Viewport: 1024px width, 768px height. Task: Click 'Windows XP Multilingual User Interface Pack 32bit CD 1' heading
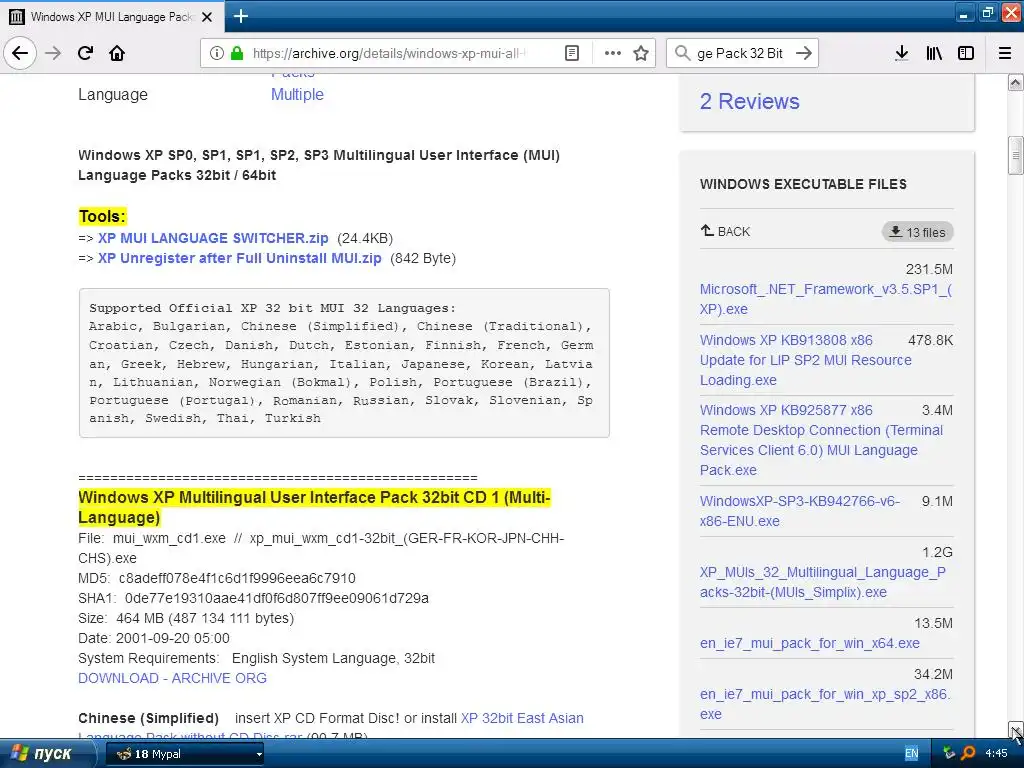pyautogui.click(x=314, y=507)
